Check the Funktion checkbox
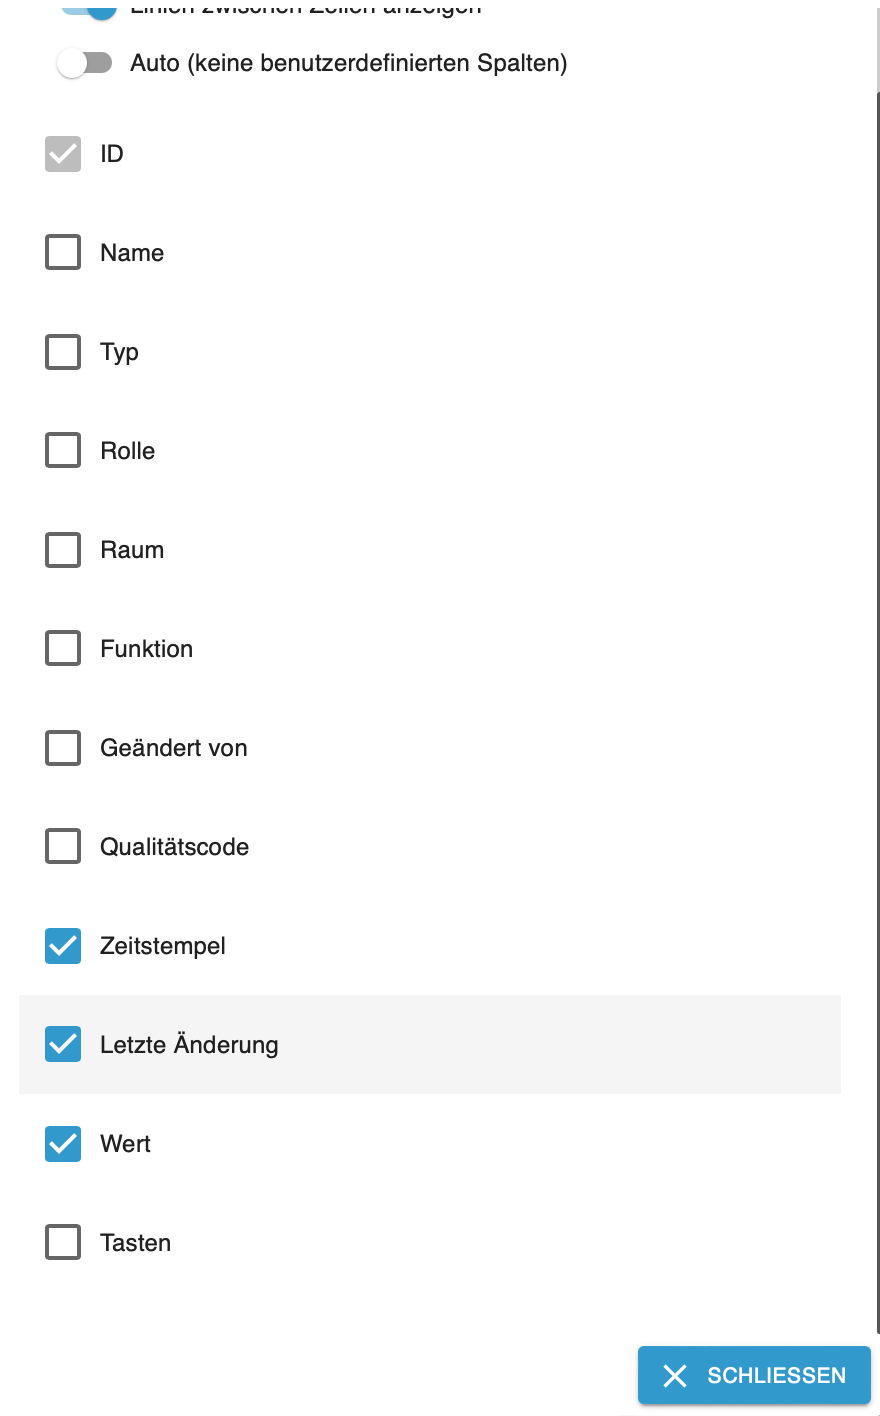The image size is (880, 1416). point(63,649)
